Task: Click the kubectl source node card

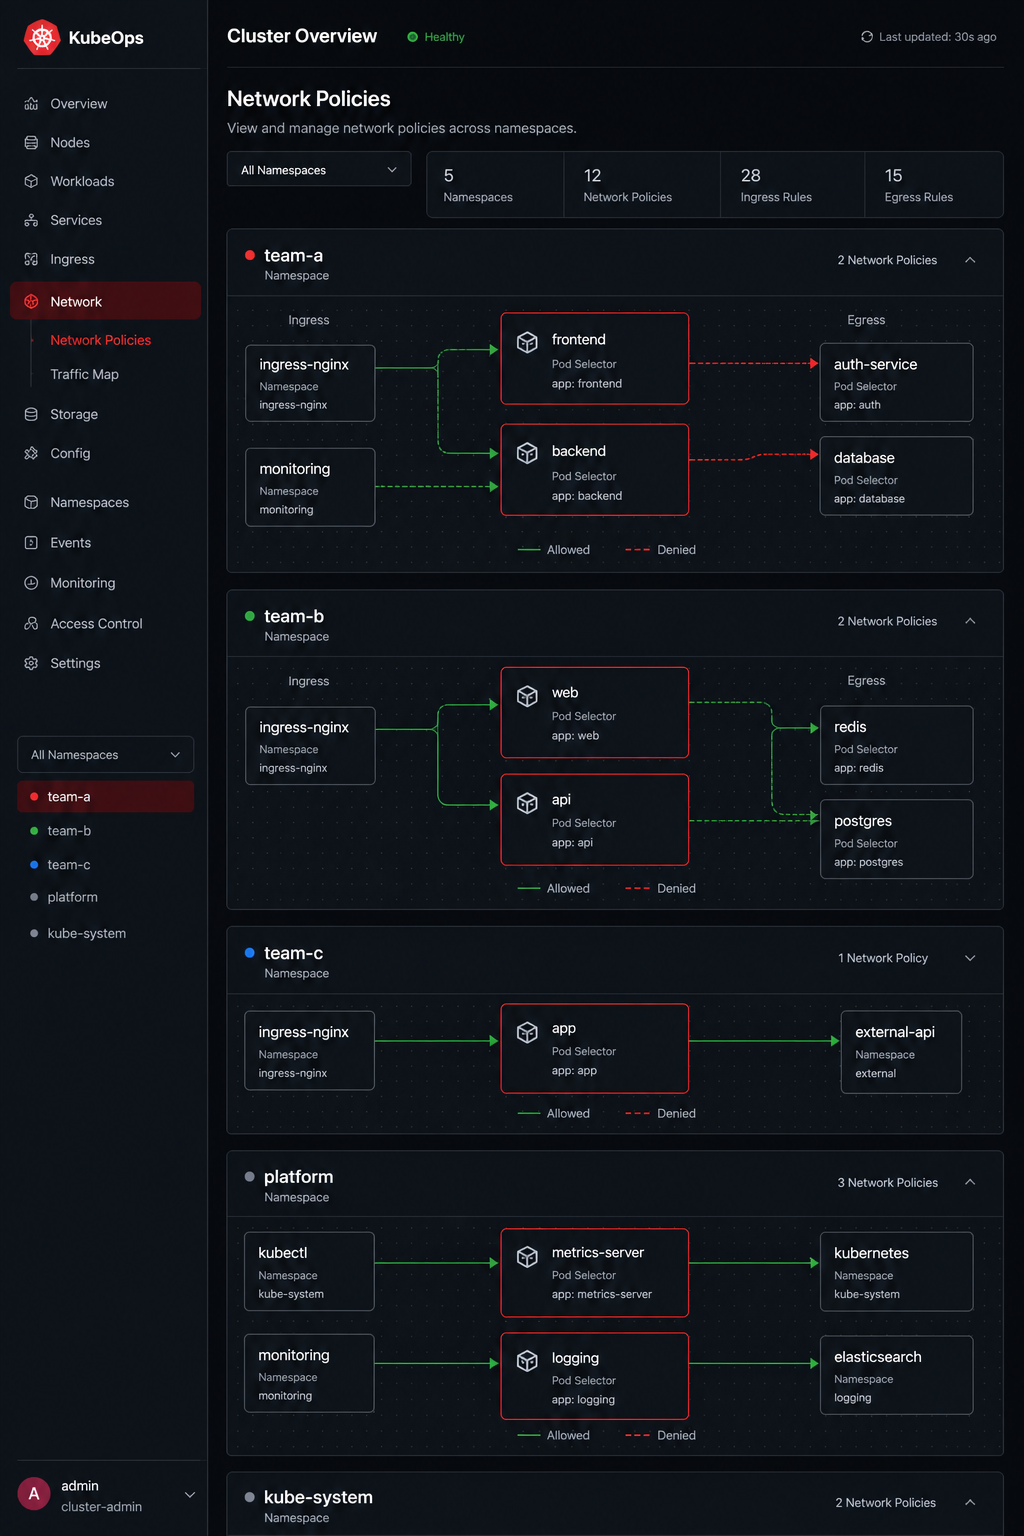Action: click(309, 1271)
